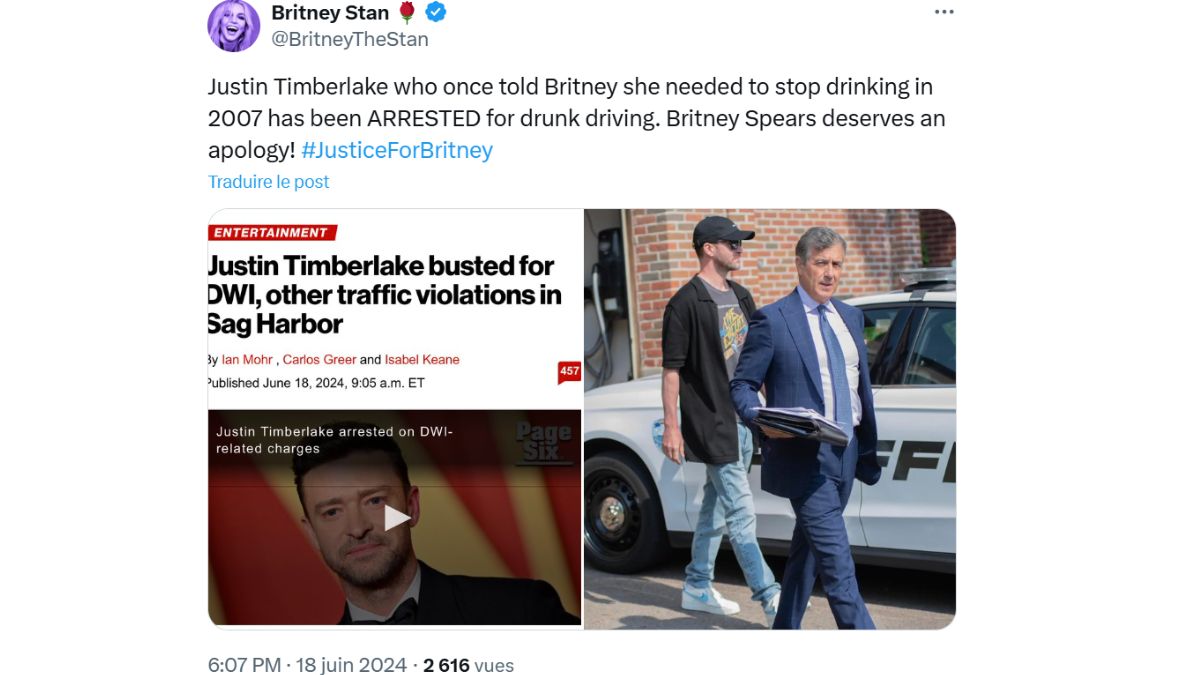The height and width of the screenshot is (675, 1200).
Task: Click the 'Justin Timberlake busted for DWI' headline
Action: [383, 295]
